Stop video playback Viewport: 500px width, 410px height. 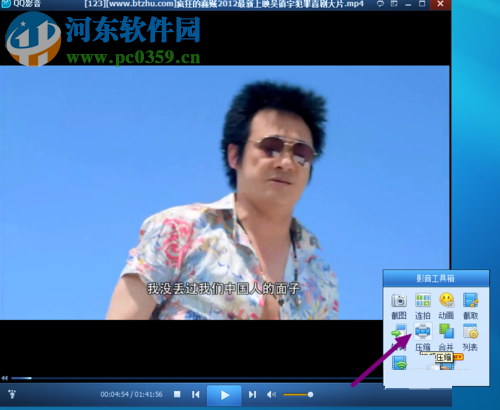coord(177,394)
